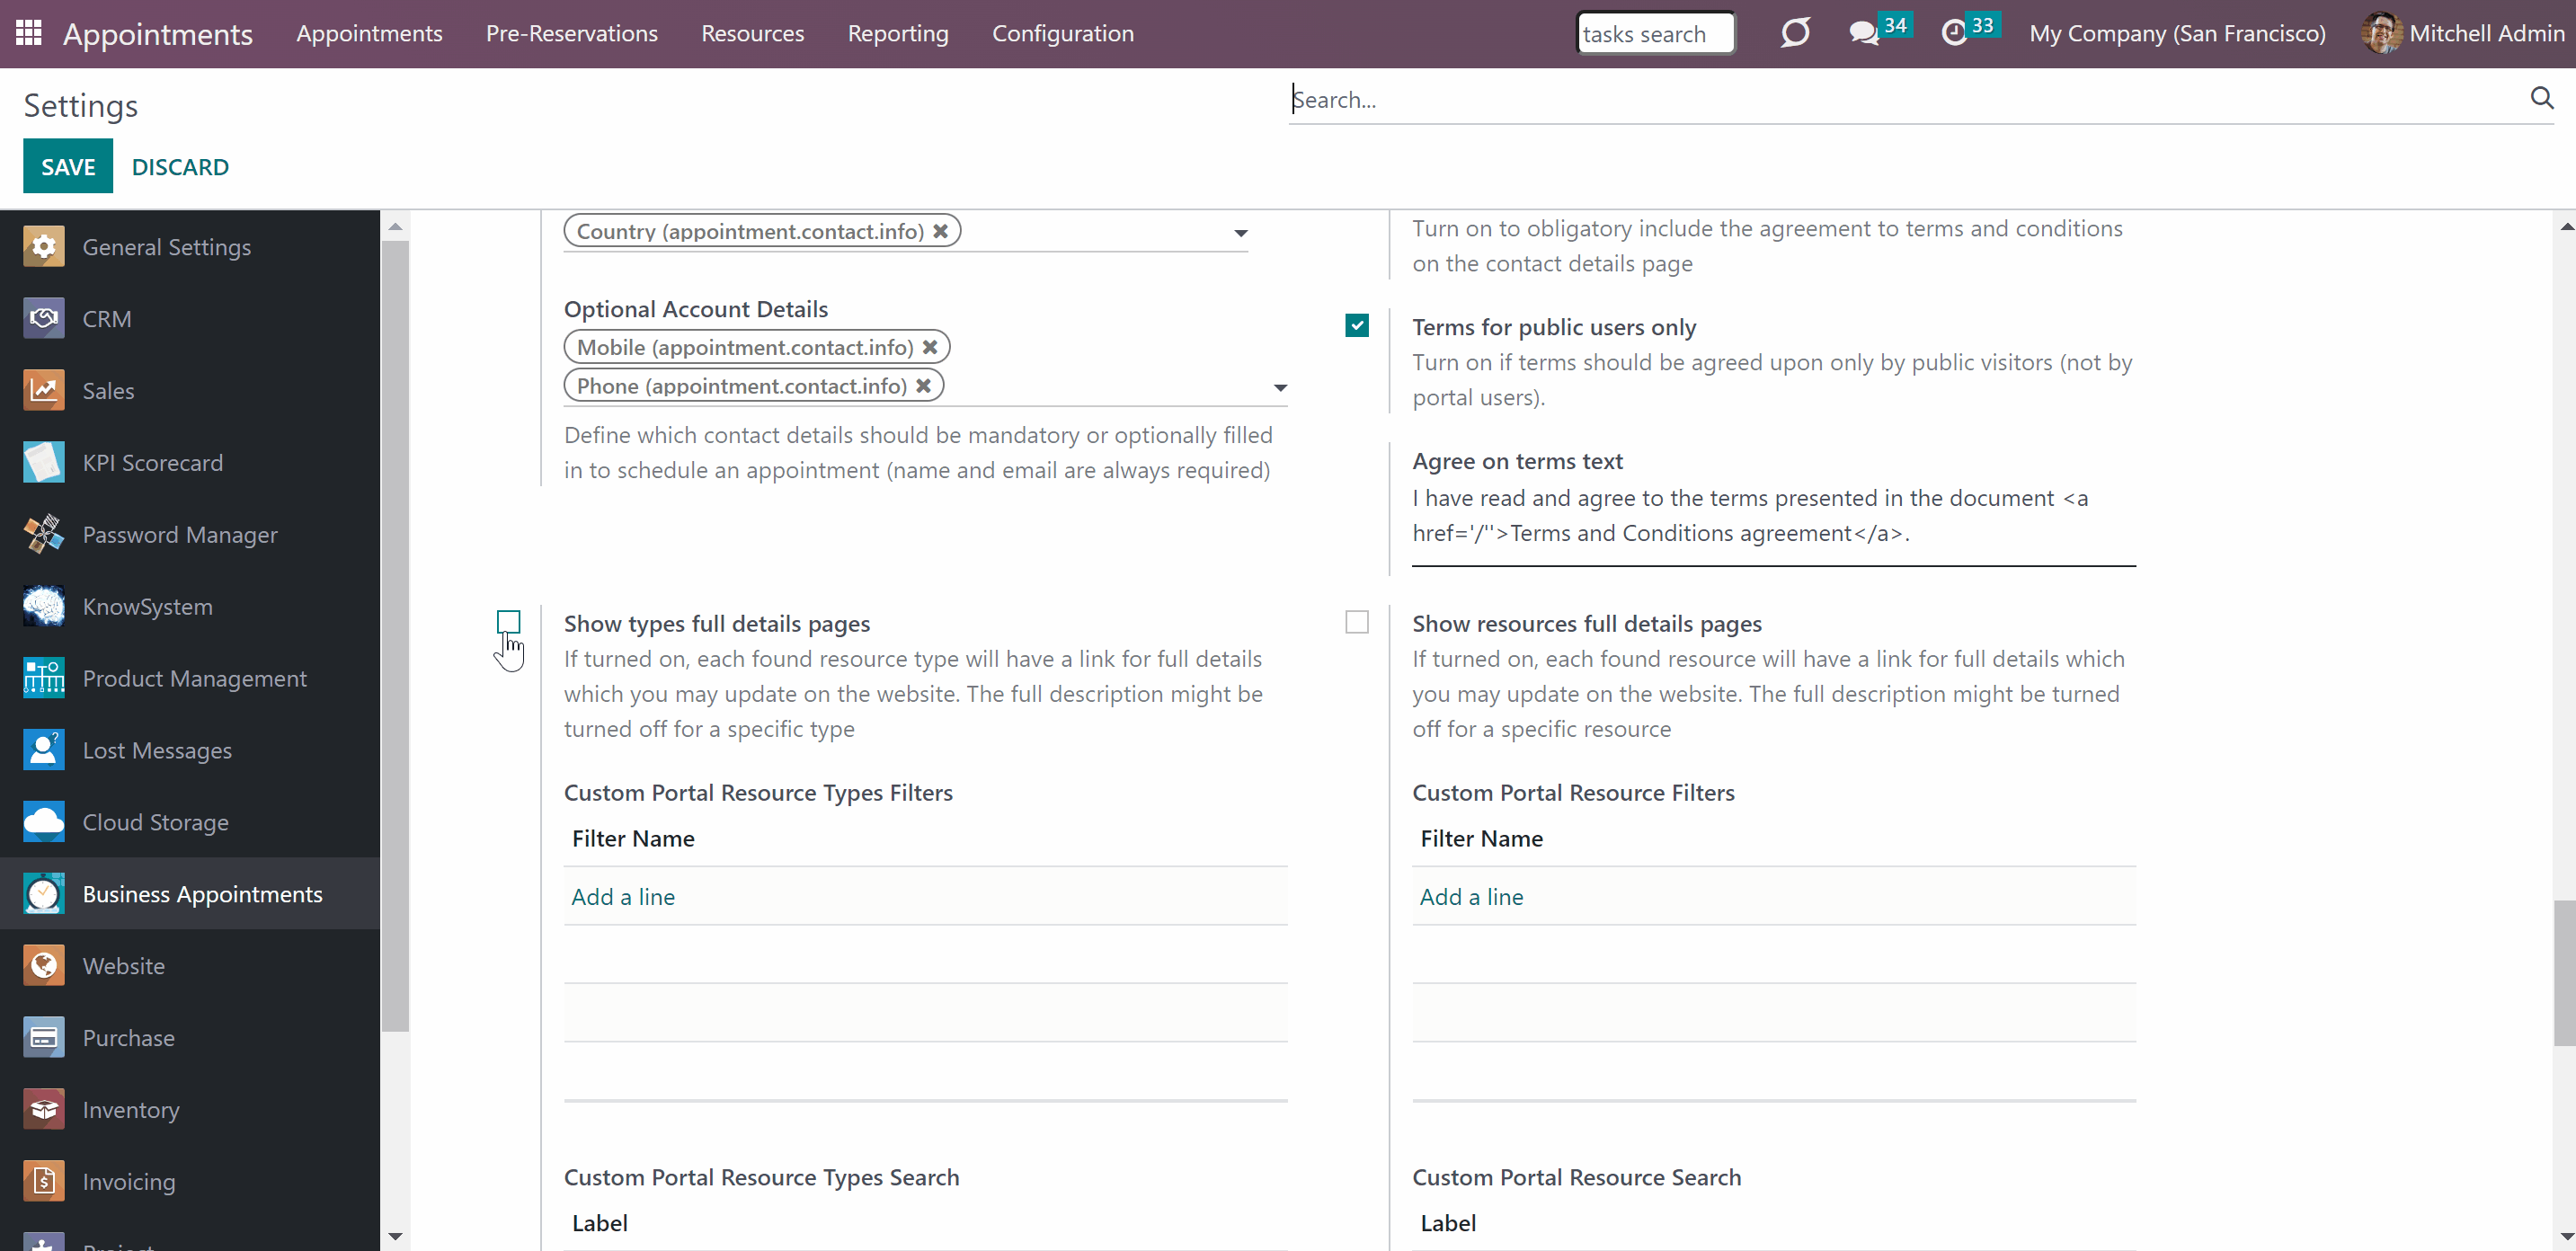Open Optional Account Details dropdown arrow
Viewport: 2576px width, 1251px height.
(x=1280, y=388)
